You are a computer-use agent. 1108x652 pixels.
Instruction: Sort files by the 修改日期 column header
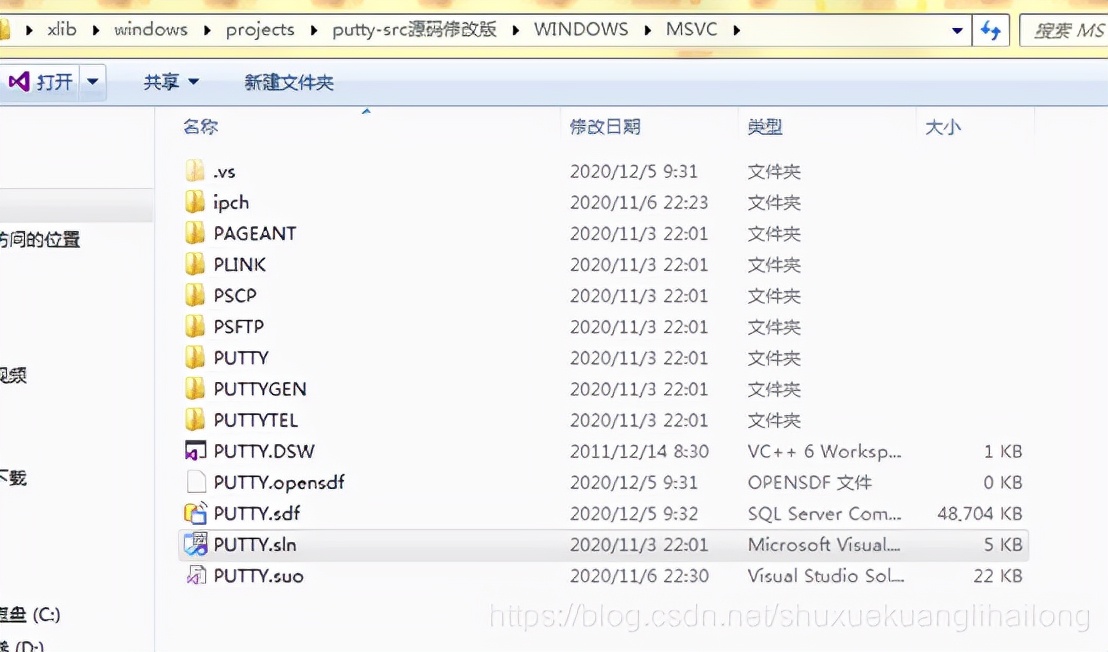pos(602,127)
